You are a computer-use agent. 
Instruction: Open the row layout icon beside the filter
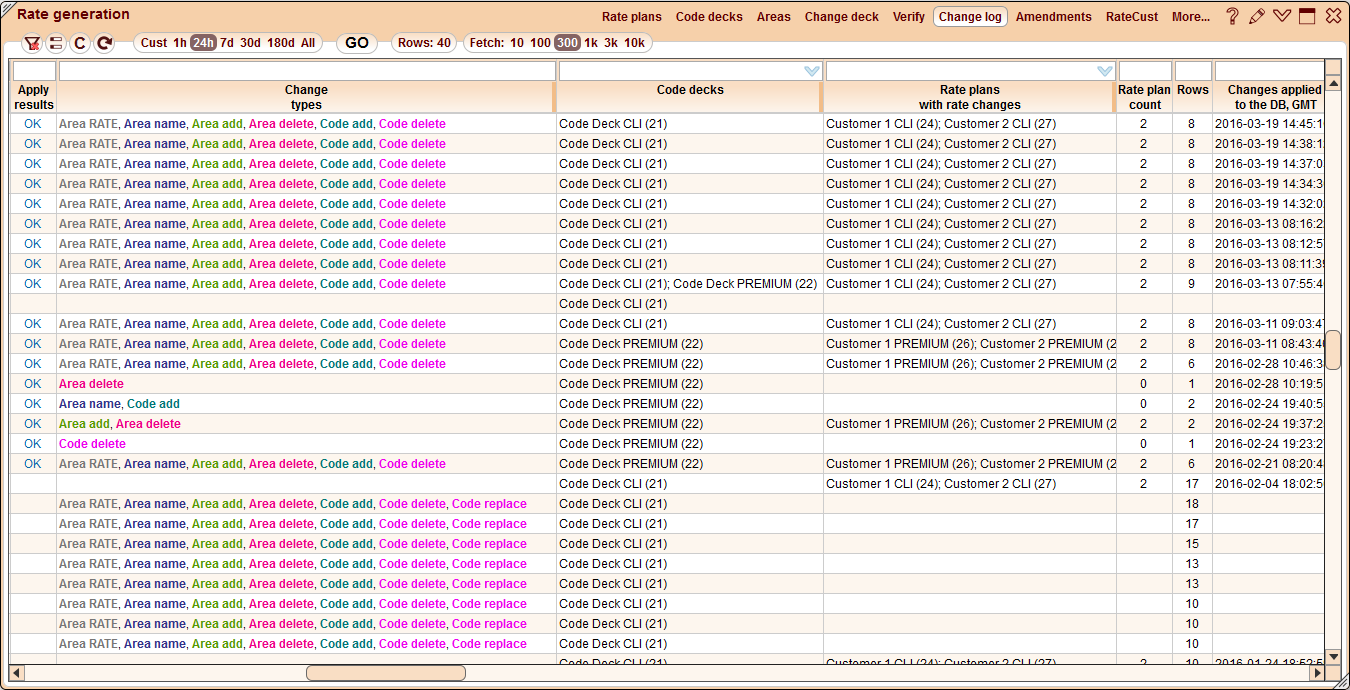click(x=57, y=42)
